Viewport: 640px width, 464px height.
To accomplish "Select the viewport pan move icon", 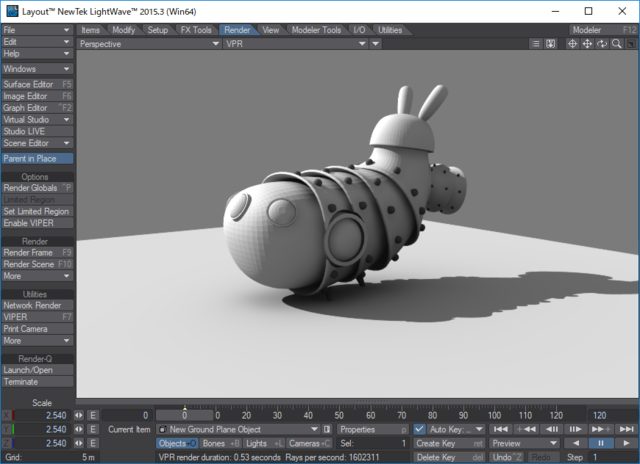I will point(587,44).
